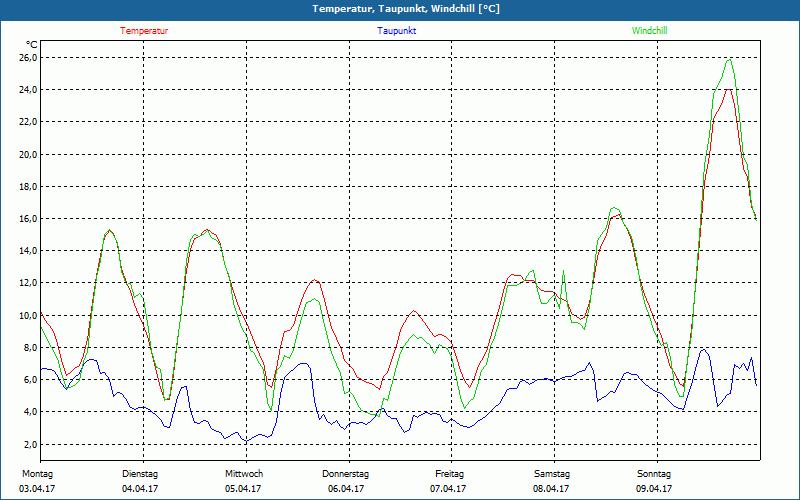Choose the Donnerstag day label
The image size is (800, 500).
(x=346, y=473)
